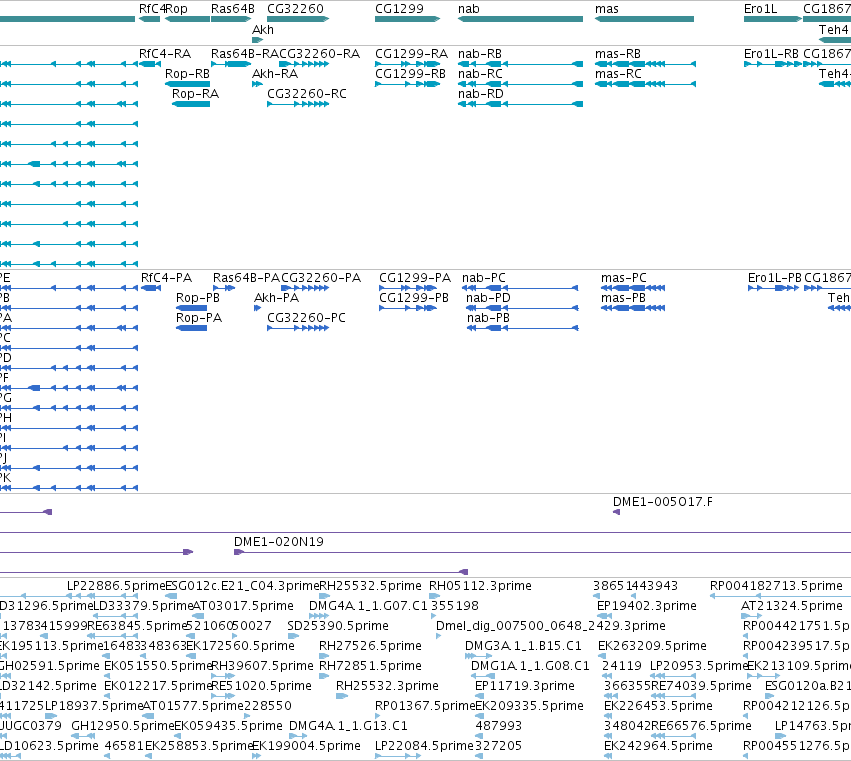Select EST DMG1A.1_1.G08.C1
This screenshot has width=851, height=761.
[x=530, y=665]
